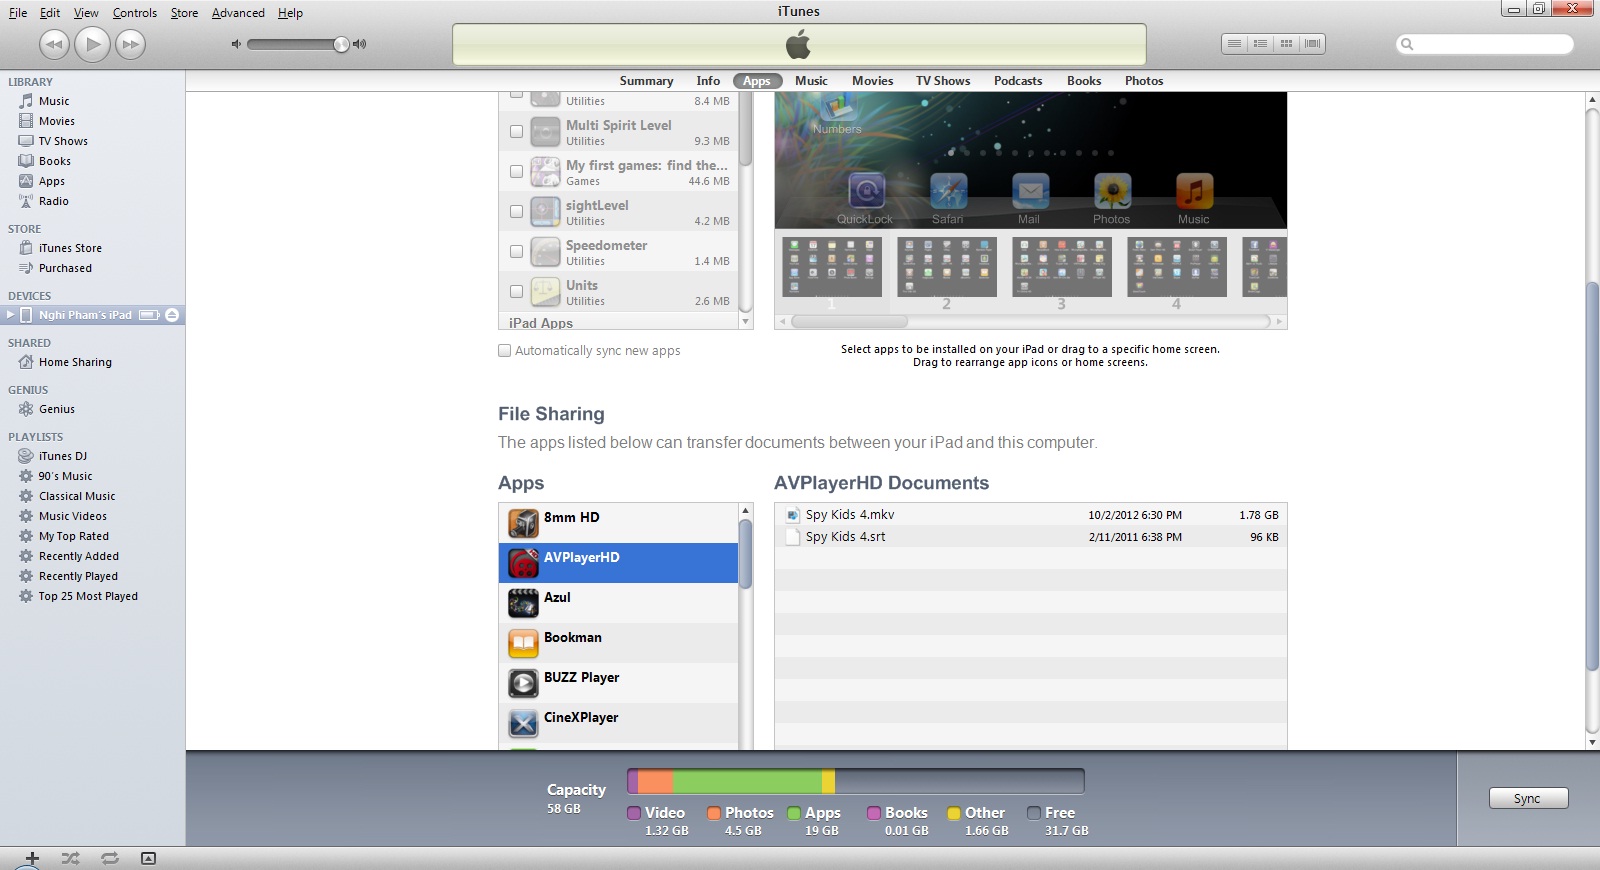Check the Speedometer app checkbox
Viewport: 1600px width, 870px height.
[x=516, y=251]
